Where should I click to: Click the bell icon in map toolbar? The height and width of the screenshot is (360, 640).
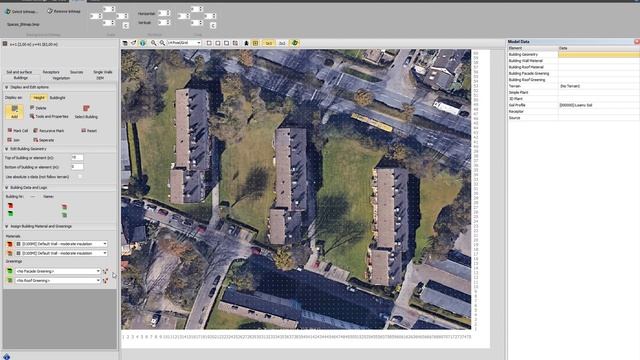pos(246,43)
